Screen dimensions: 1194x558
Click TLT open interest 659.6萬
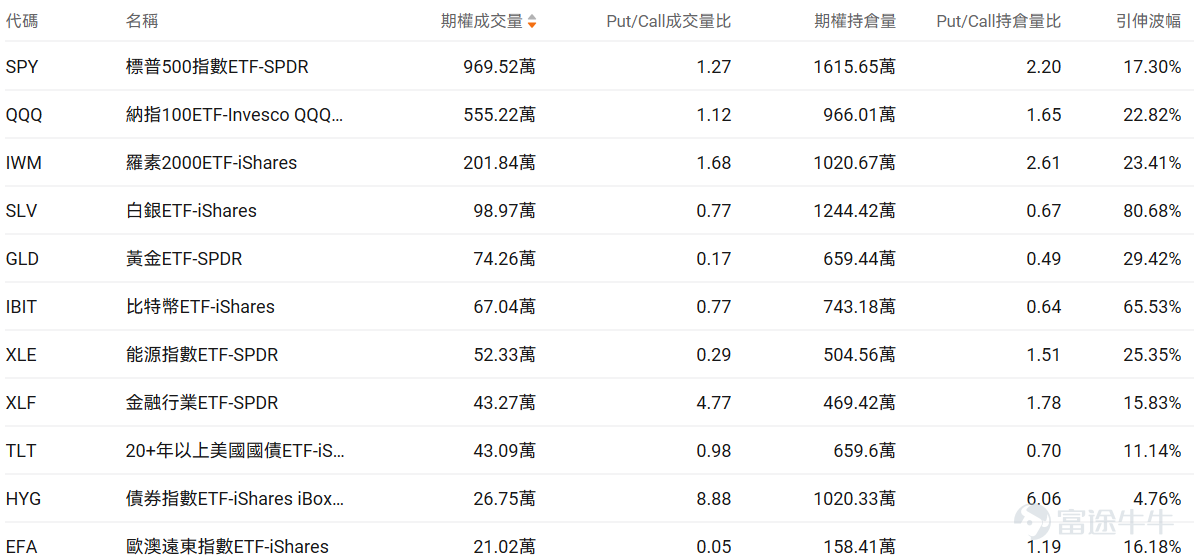pyautogui.click(x=864, y=451)
